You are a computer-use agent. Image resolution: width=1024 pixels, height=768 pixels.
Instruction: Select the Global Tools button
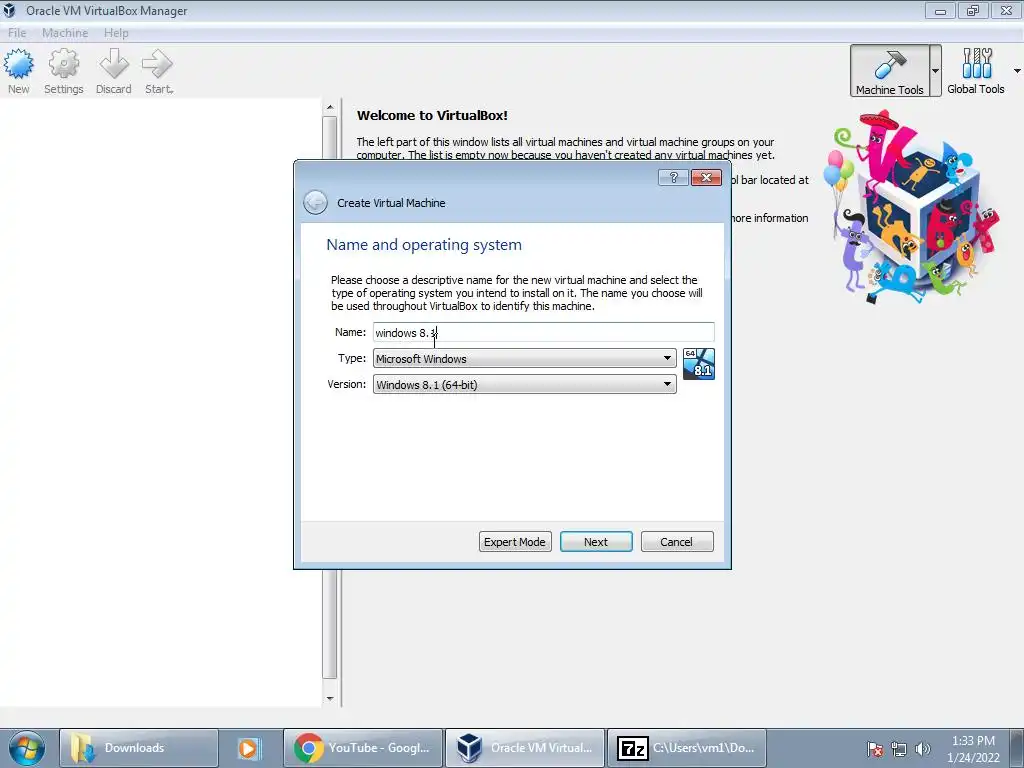coord(976,71)
